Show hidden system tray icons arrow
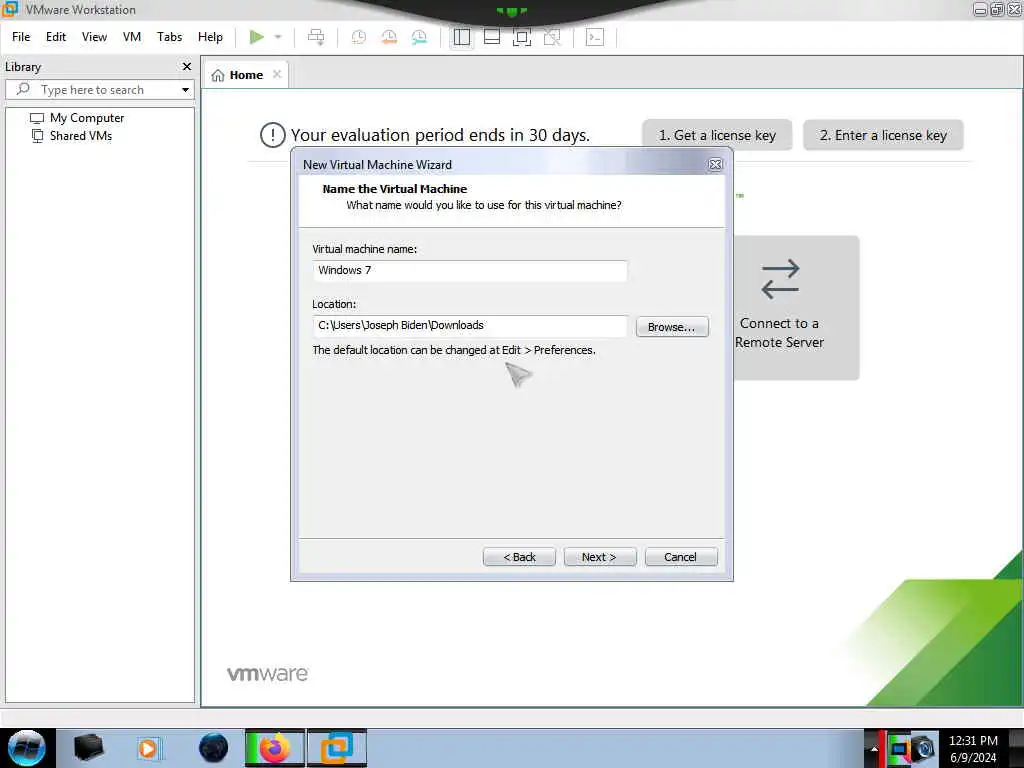Screen dimensions: 1024x768 click(874, 749)
